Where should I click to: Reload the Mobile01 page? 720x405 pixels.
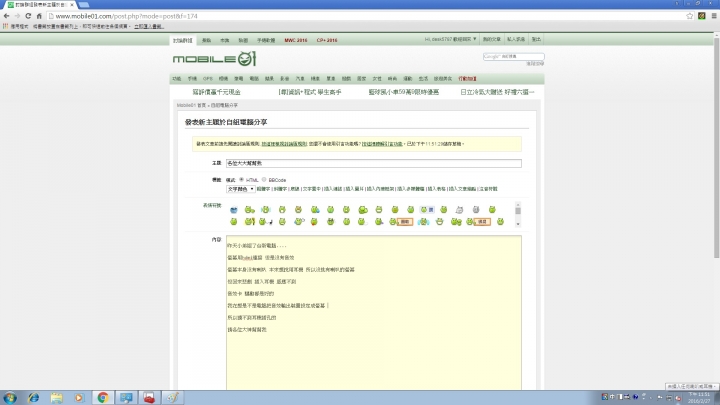pos(28,16)
